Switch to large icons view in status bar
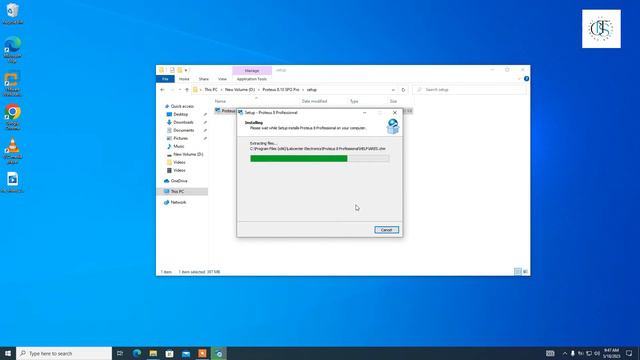640x360 pixels. tap(525, 271)
